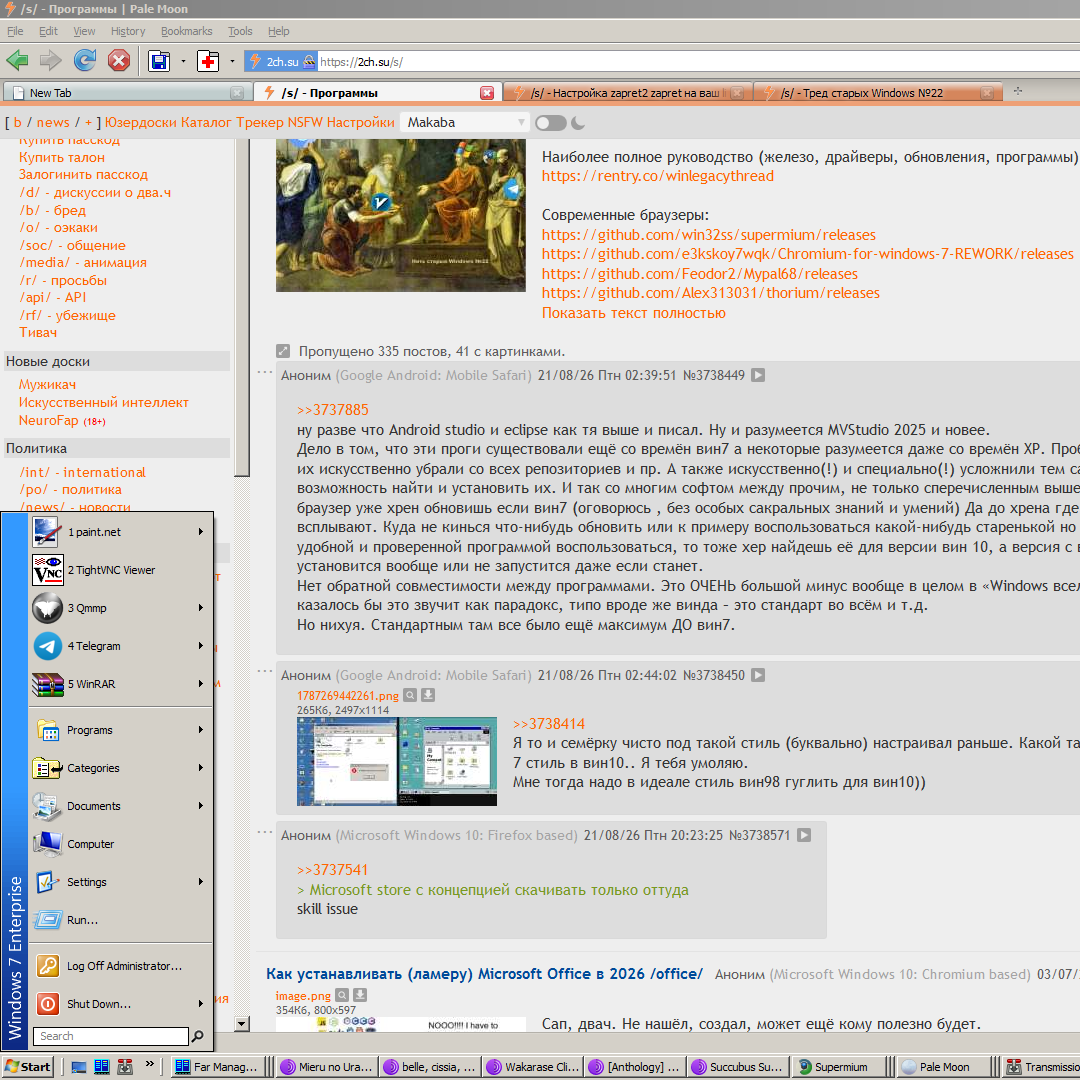Image resolution: width=1080 pixels, height=1080 pixels.
Task: Open WinRAR from the Start menu
Action: pos(121,683)
